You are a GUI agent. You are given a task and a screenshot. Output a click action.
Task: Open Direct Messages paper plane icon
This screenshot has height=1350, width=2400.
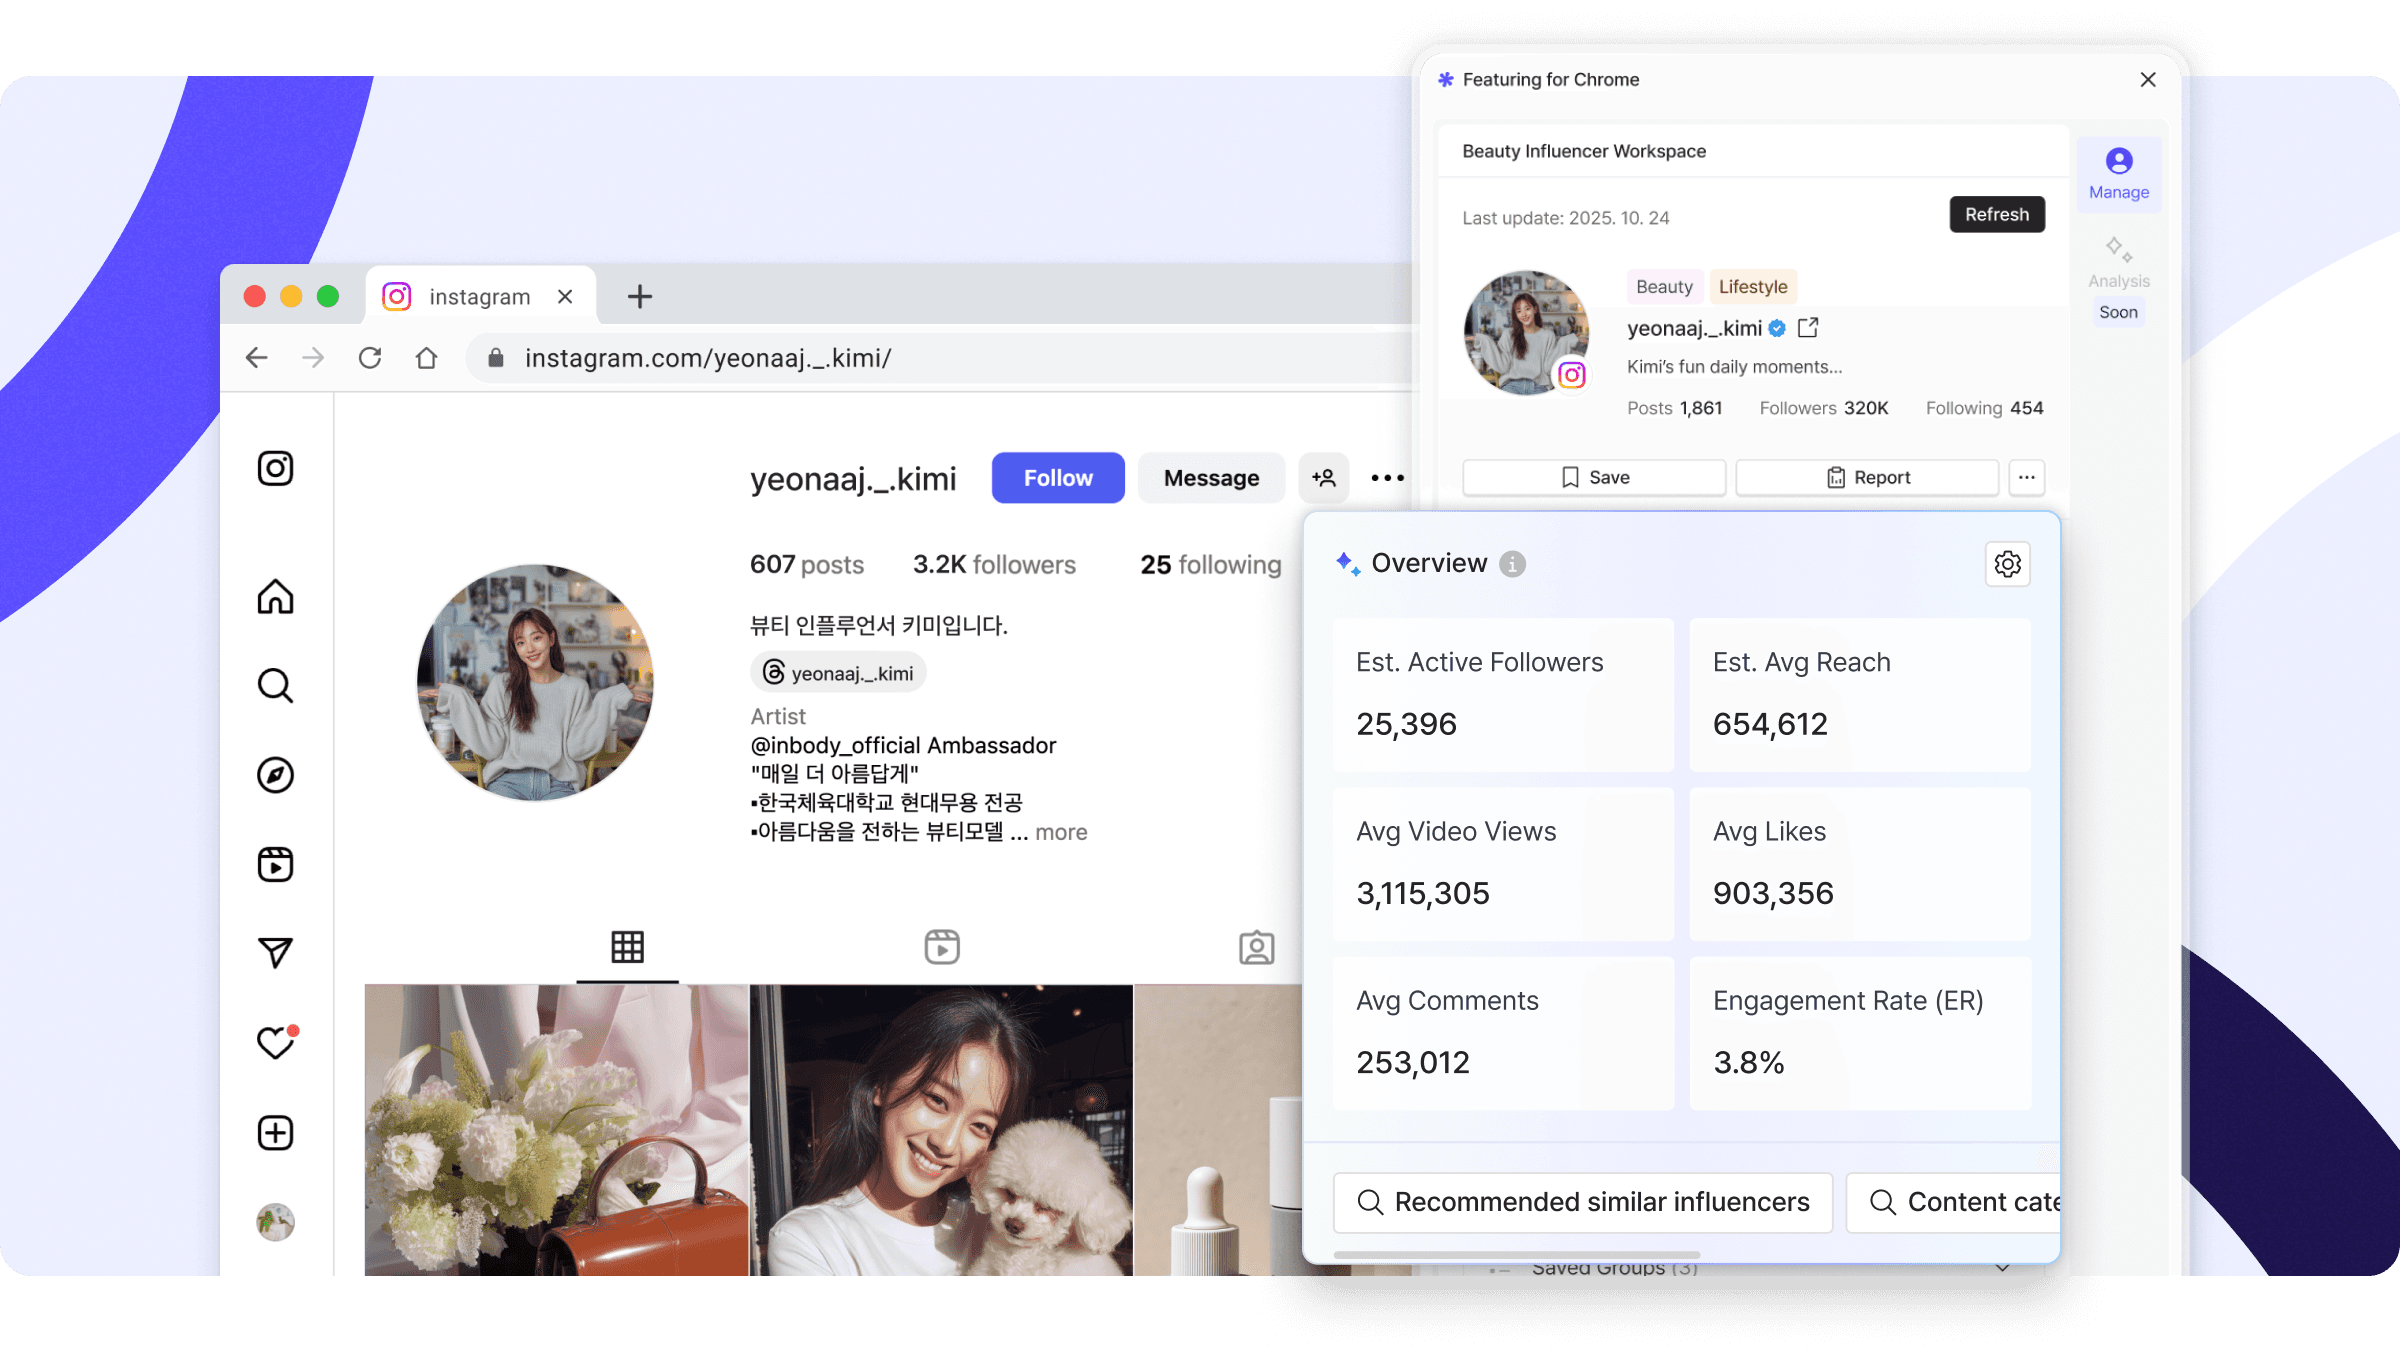coord(275,953)
